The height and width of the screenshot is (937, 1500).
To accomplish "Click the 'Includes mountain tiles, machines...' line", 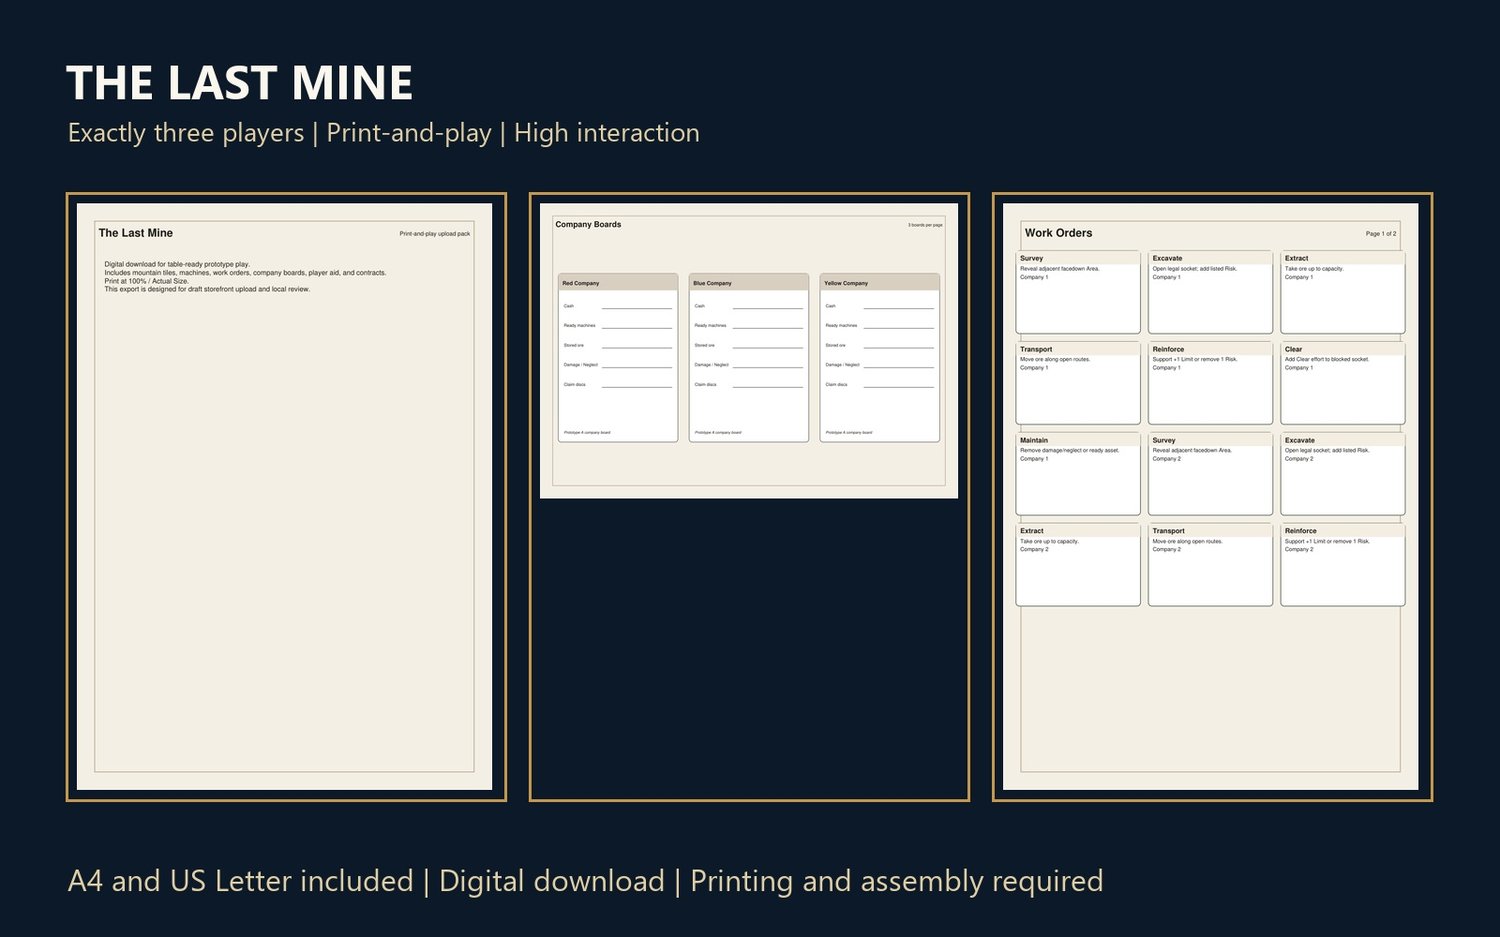I will tap(245, 272).
